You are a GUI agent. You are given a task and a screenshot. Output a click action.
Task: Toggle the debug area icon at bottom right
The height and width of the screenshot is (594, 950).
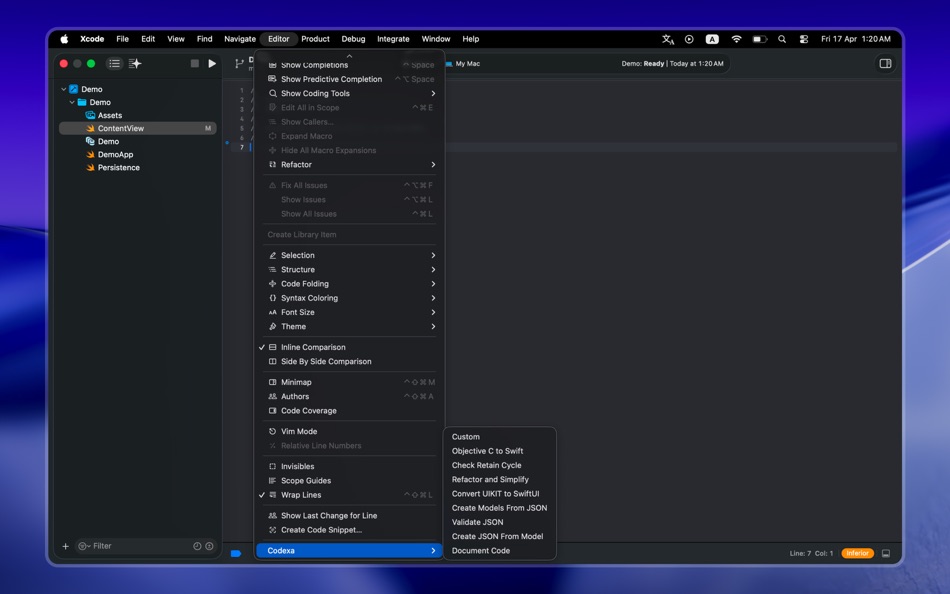coord(886,553)
